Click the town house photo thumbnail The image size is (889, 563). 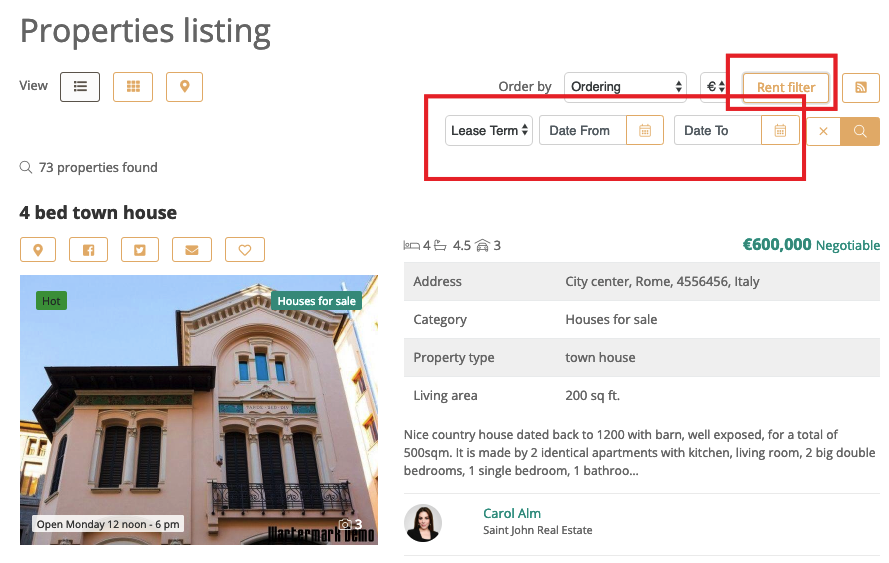point(199,410)
